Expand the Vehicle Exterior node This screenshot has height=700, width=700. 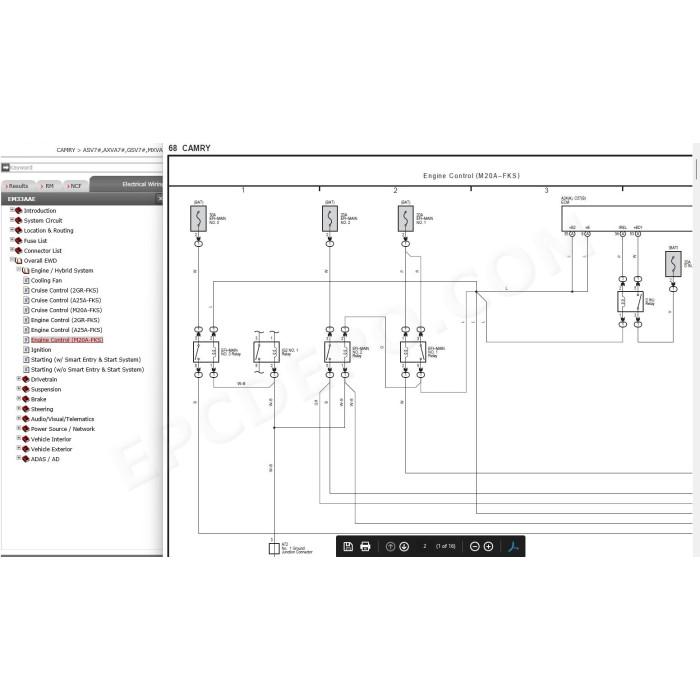[19, 449]
